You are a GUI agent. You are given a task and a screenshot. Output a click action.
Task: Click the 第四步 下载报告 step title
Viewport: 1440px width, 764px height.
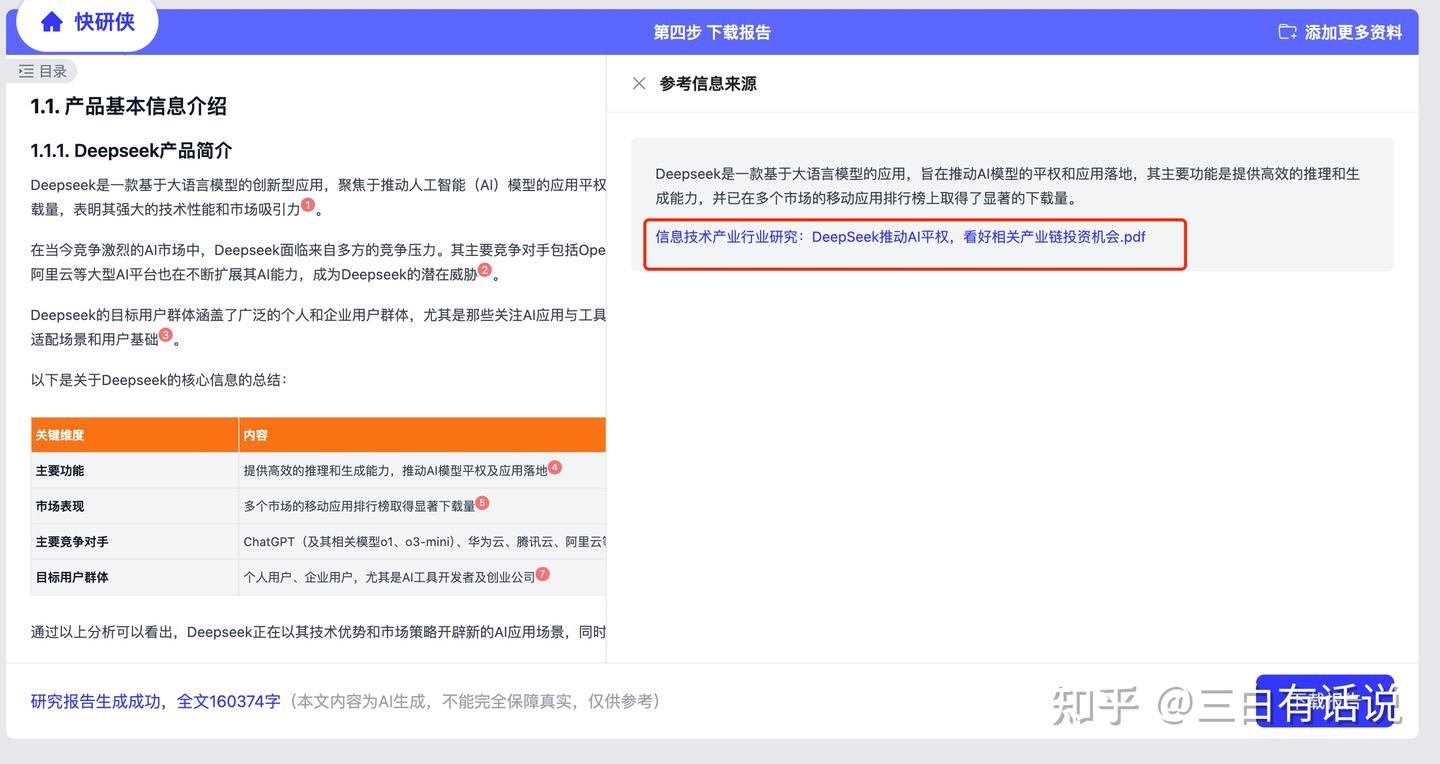coord(712,32)
